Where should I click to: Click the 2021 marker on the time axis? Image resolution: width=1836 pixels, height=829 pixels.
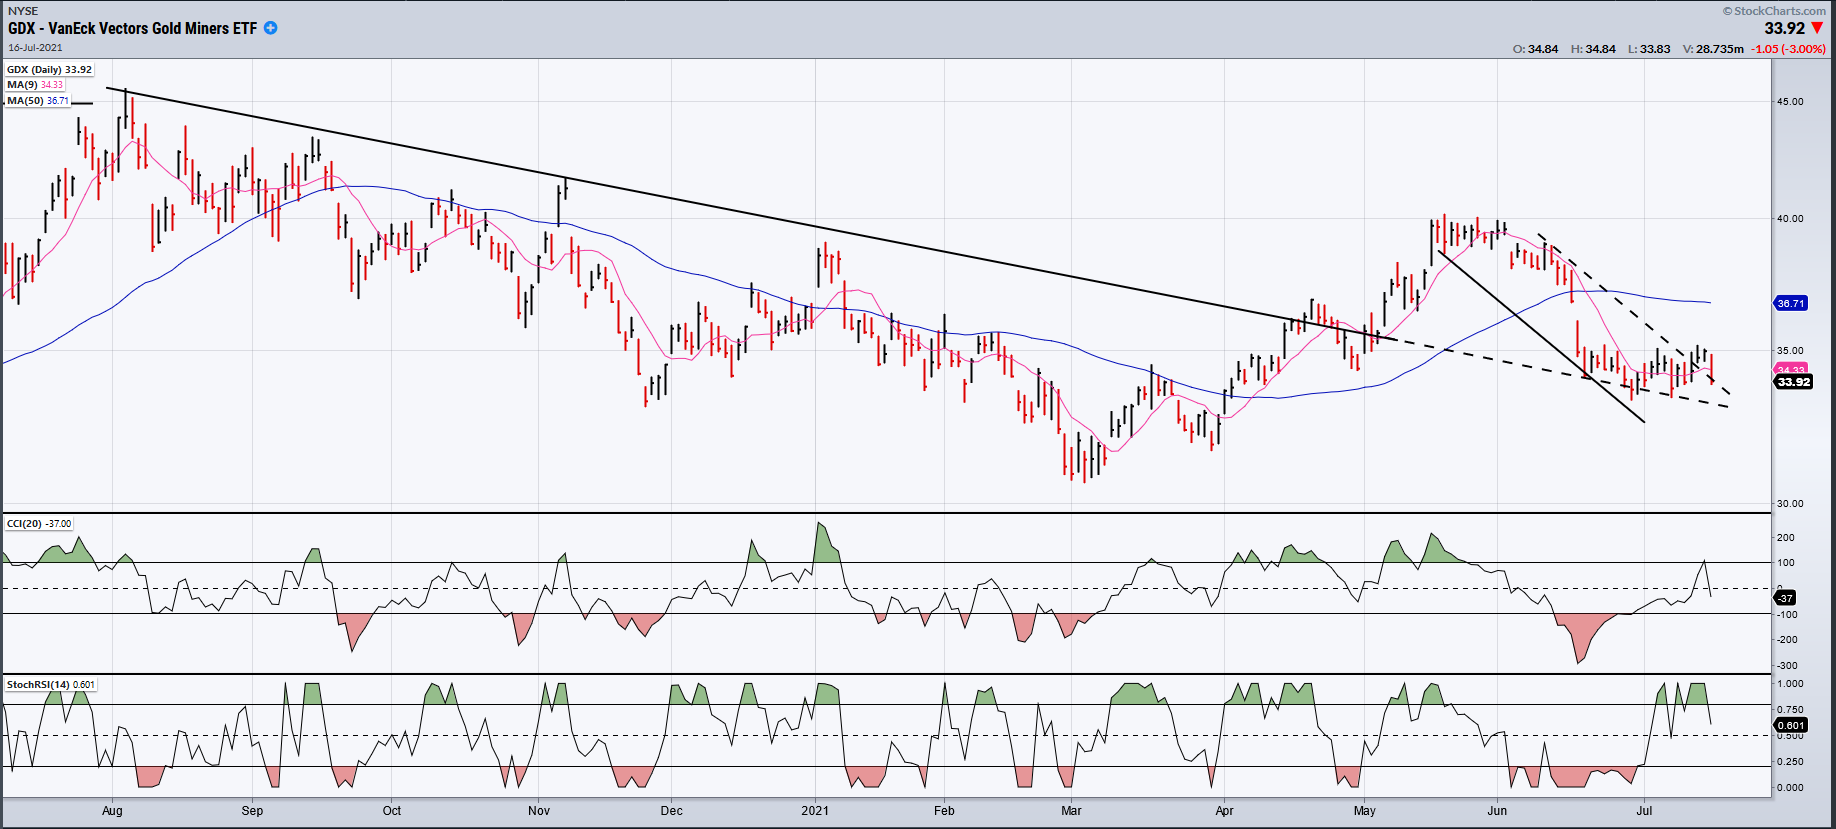[x=815, y=811]
